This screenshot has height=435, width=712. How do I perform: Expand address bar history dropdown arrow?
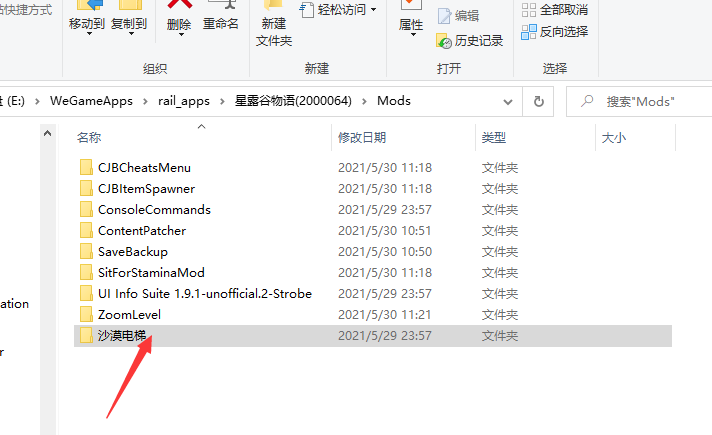[x=508, y=102]
